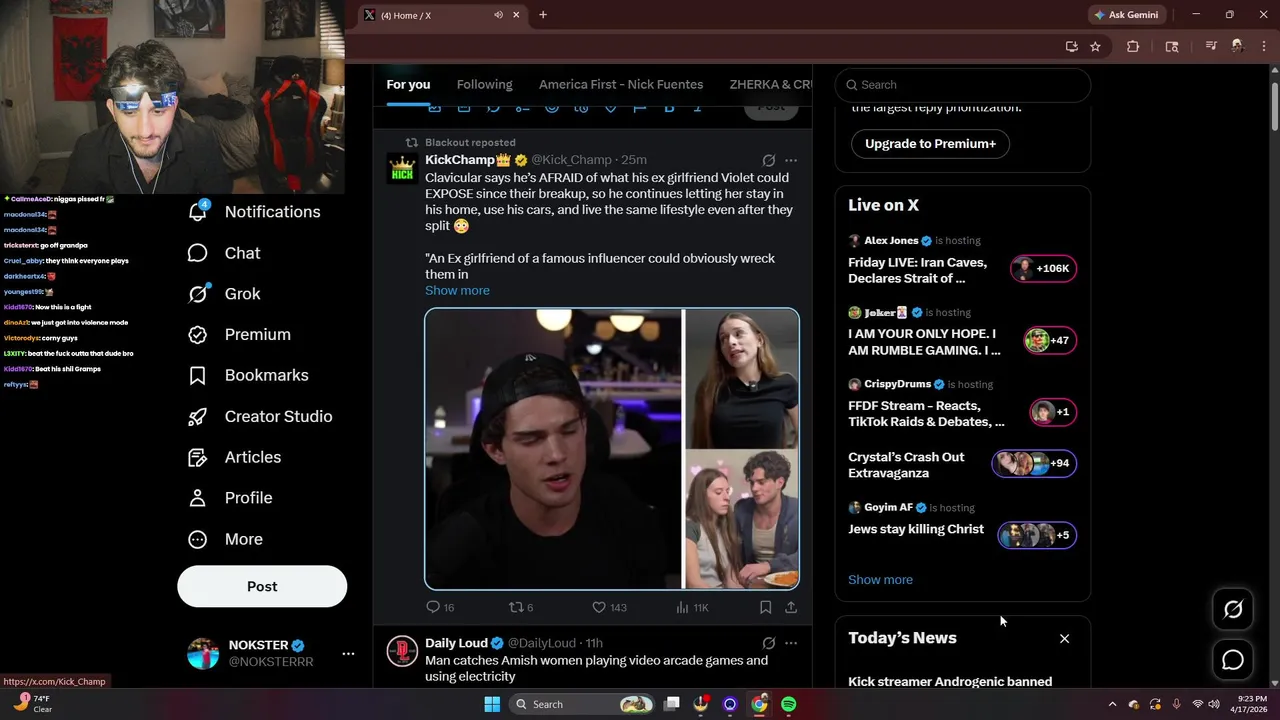1280x720 pixels.
Task: Dismiss the Today's News panel
Action: (1064, 638)
